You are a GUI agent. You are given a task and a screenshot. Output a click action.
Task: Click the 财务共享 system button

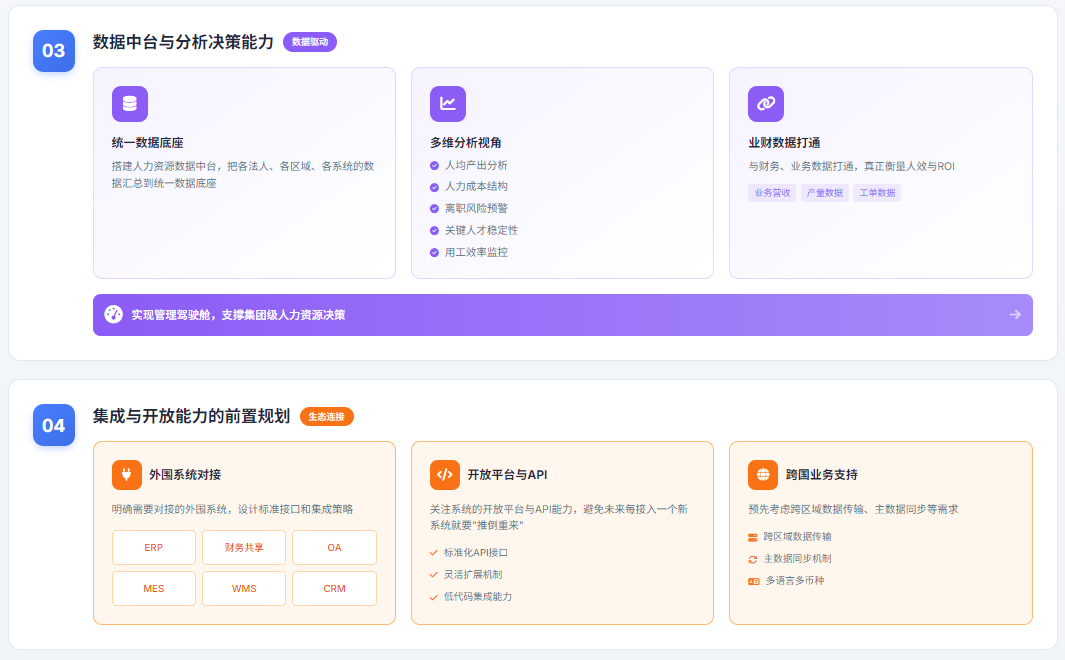(244, 548)
